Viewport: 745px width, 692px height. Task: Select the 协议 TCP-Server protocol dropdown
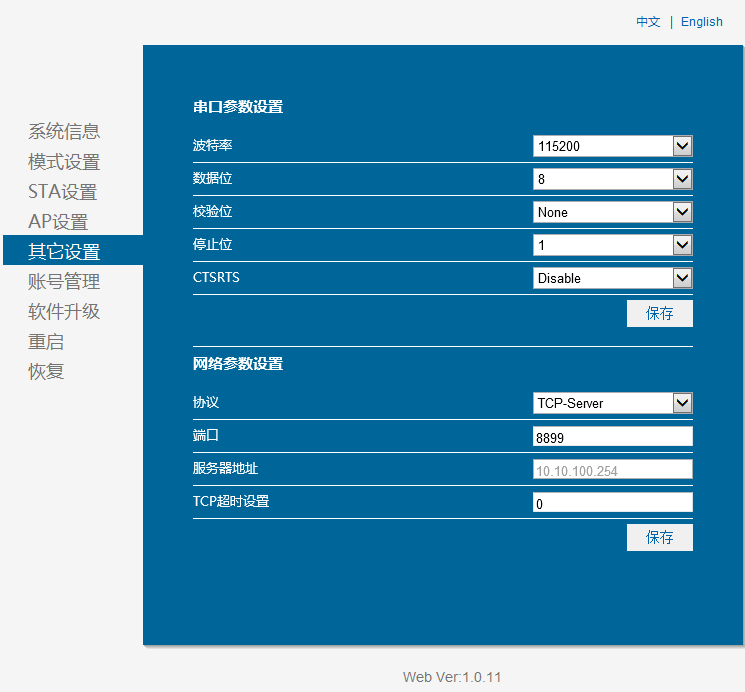(x=612, y=403)
